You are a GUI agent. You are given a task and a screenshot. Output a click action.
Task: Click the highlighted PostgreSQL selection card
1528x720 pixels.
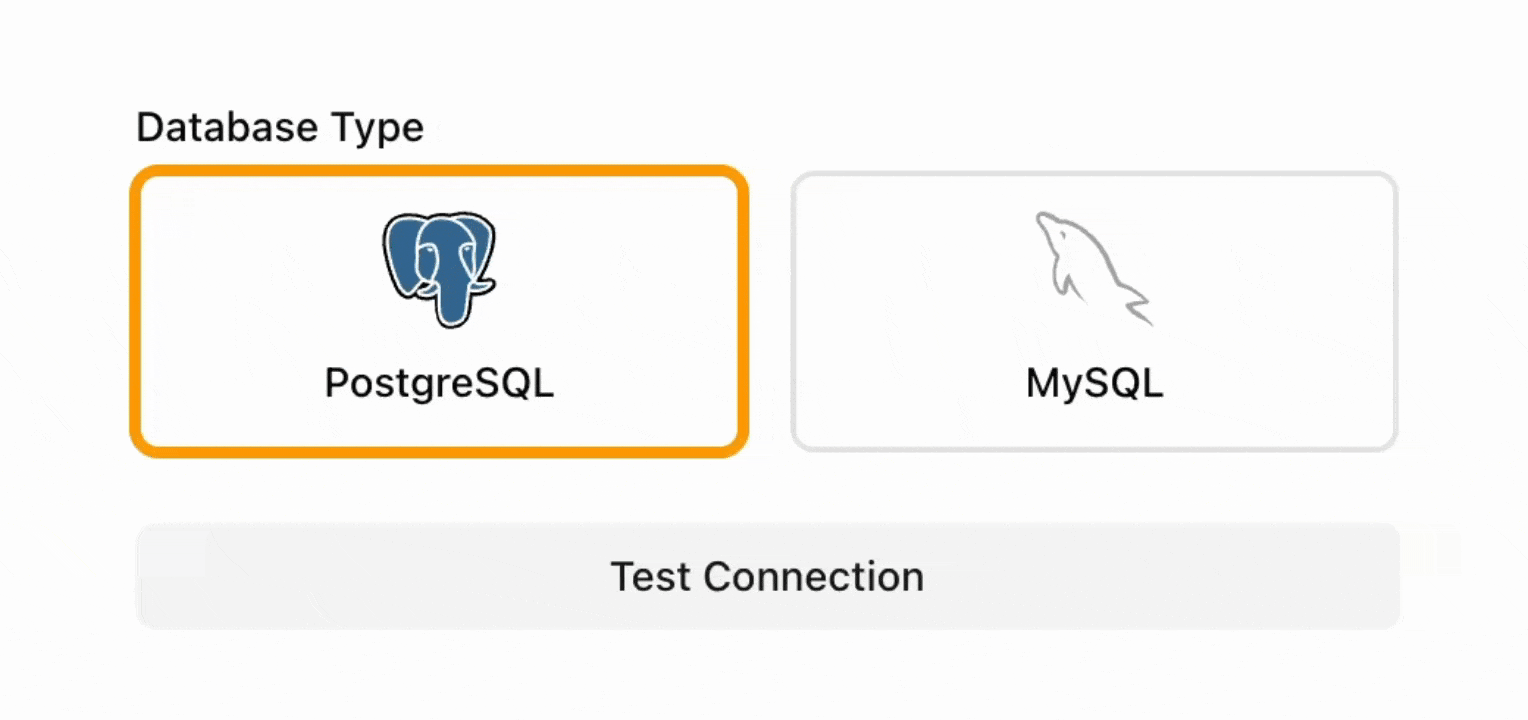click(x=439, y=310)
